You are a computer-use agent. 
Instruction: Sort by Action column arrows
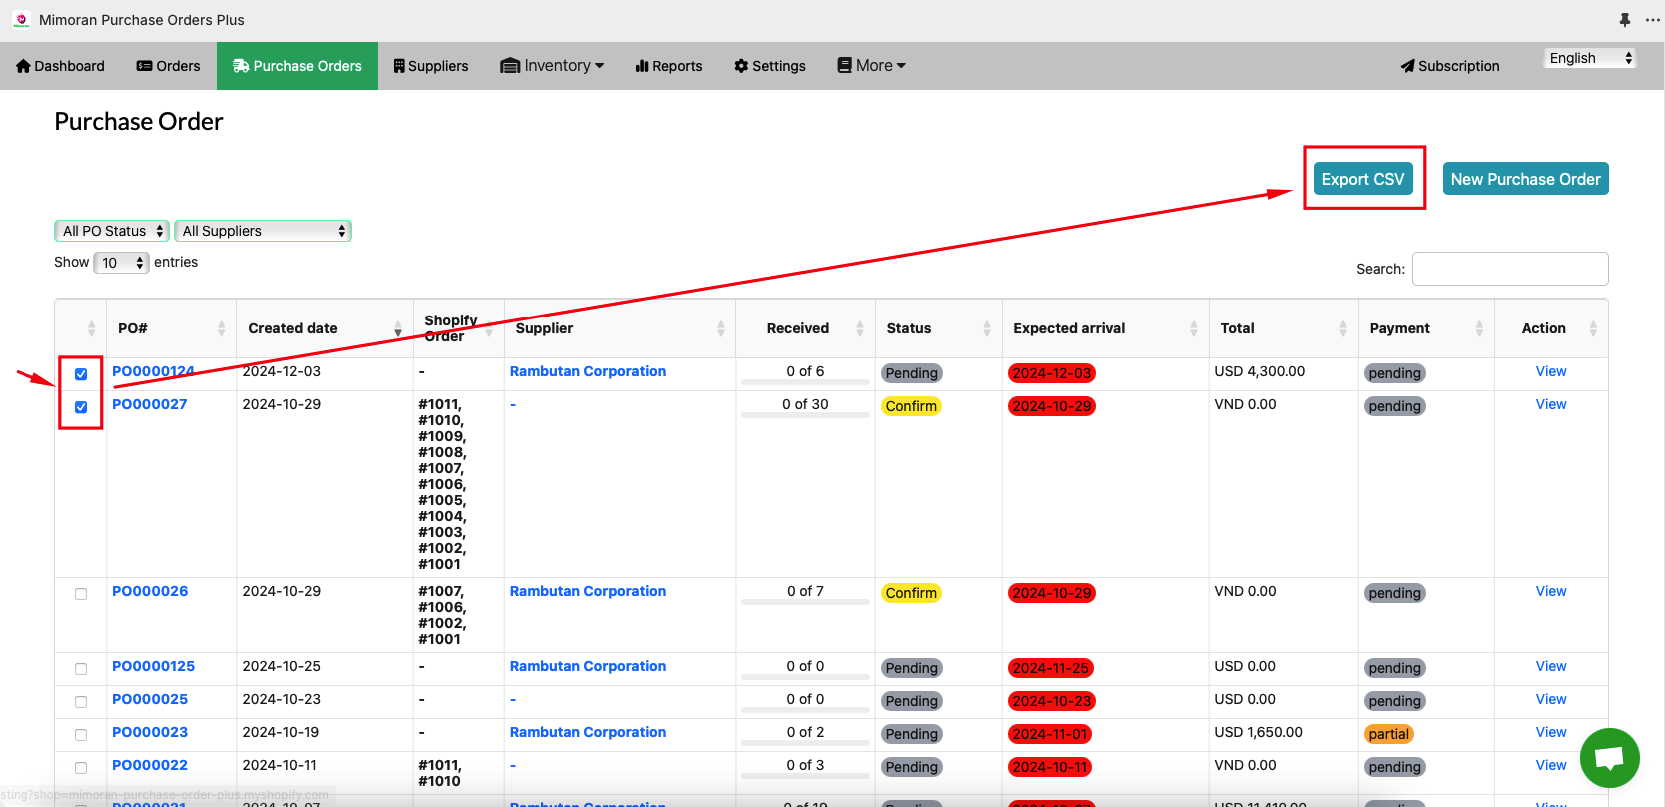(1593, 328)
